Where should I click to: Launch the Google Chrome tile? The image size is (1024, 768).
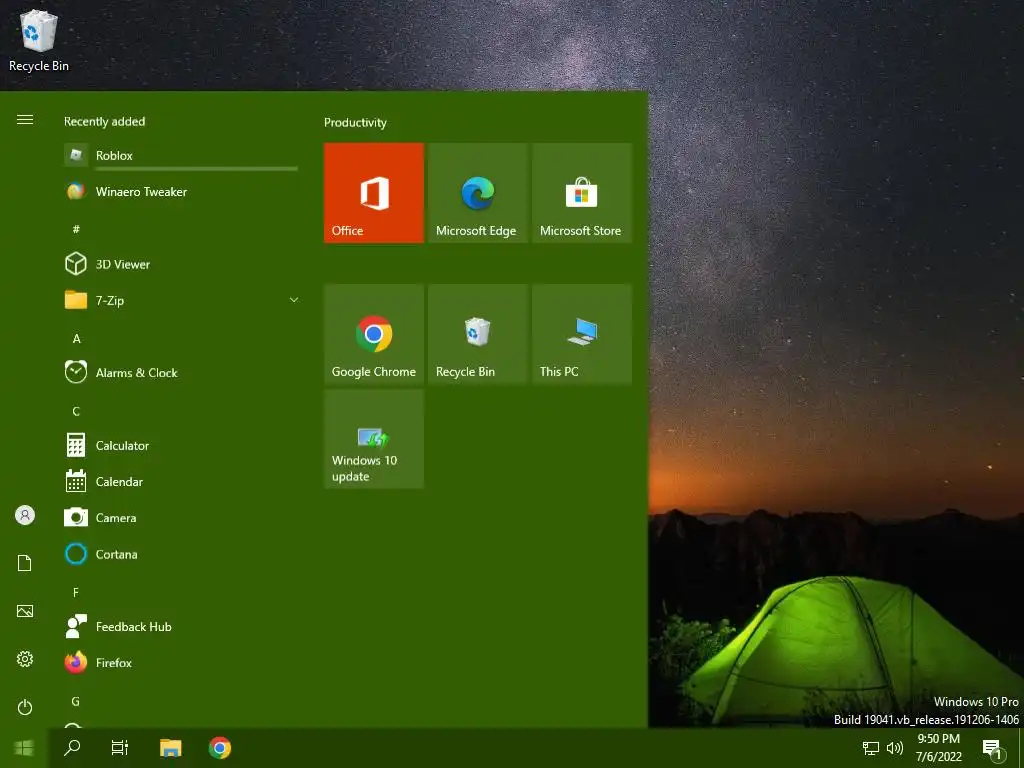(374, 334)
